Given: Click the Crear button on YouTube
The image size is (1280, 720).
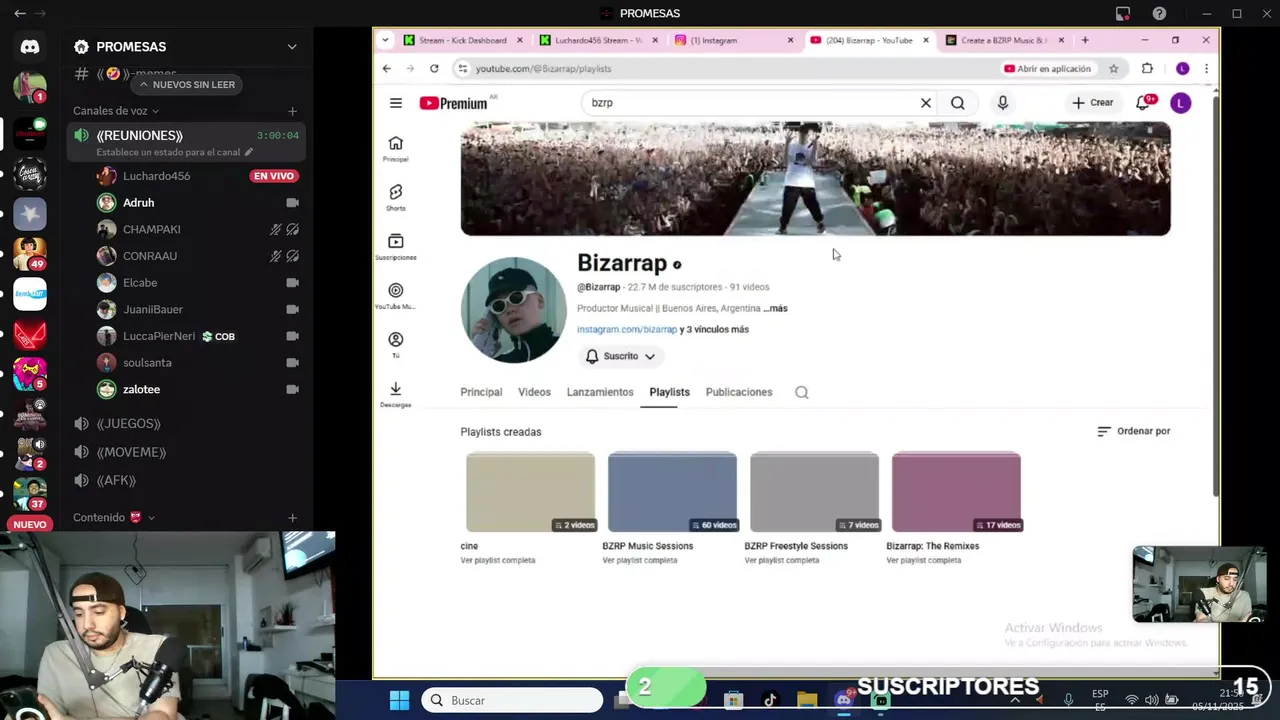Looking at the screenshot, I should (x=1092, y=102).
